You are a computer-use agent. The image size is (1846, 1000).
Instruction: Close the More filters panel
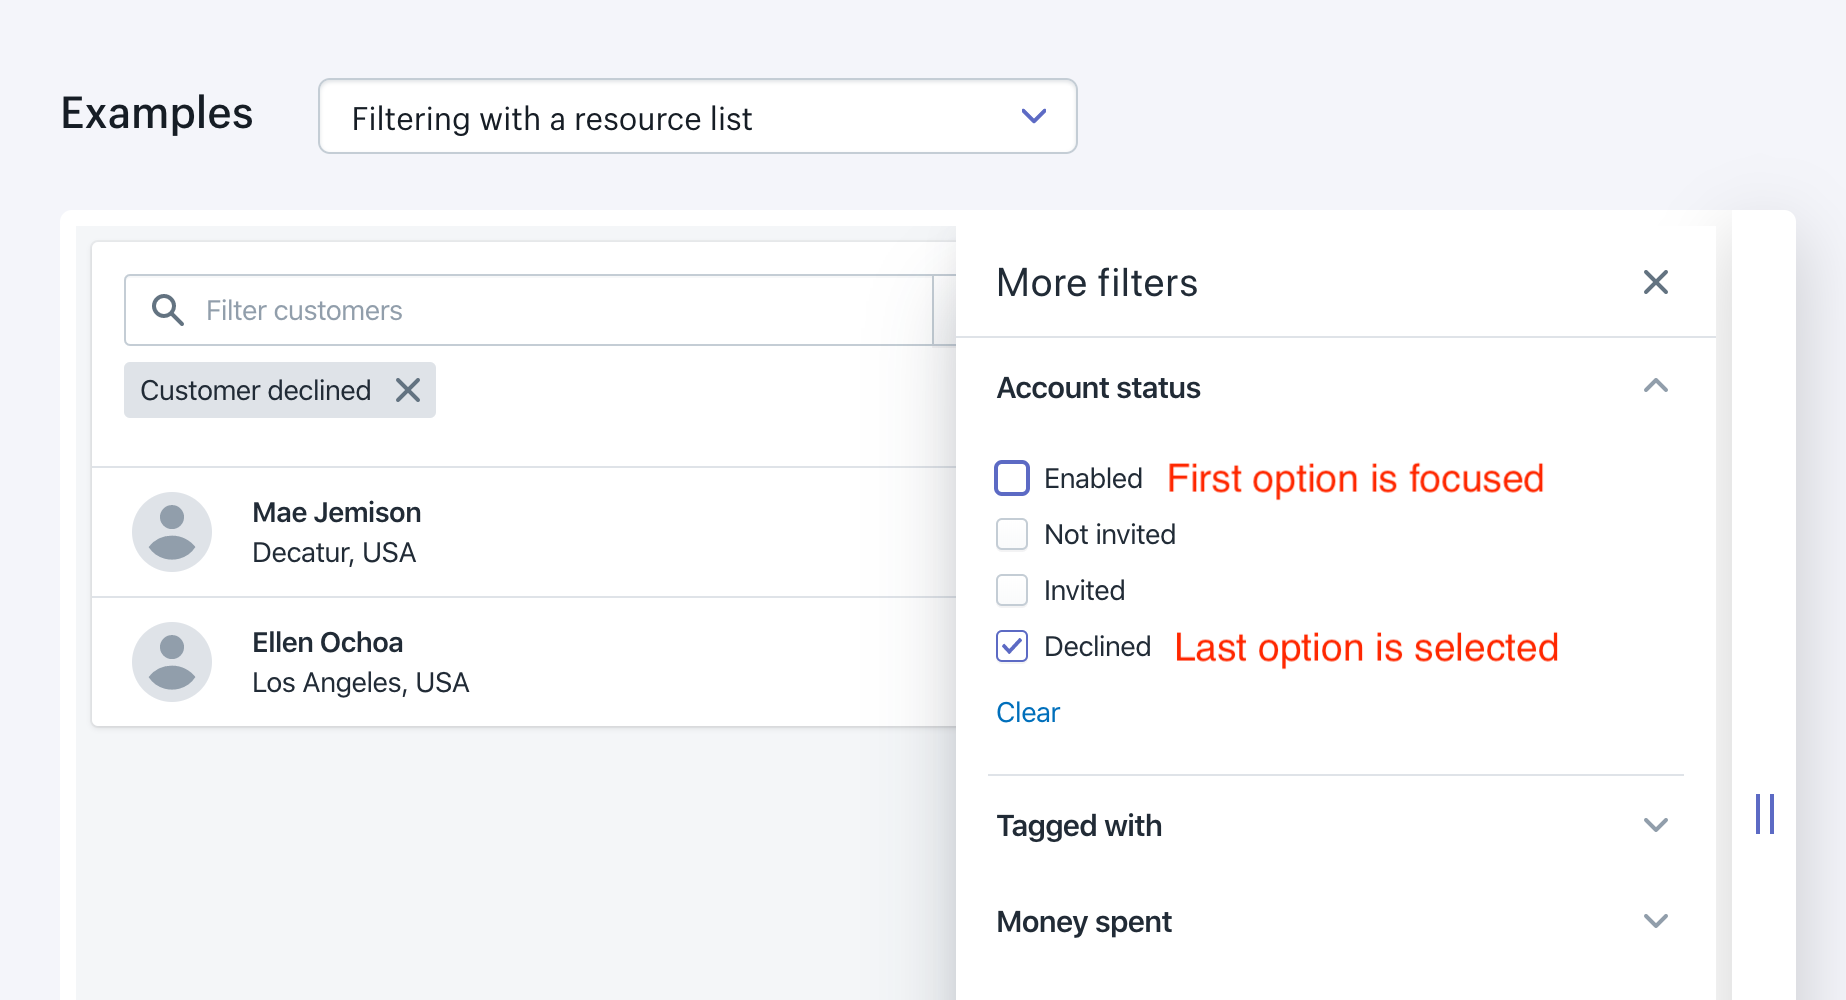pos(1655,282)
